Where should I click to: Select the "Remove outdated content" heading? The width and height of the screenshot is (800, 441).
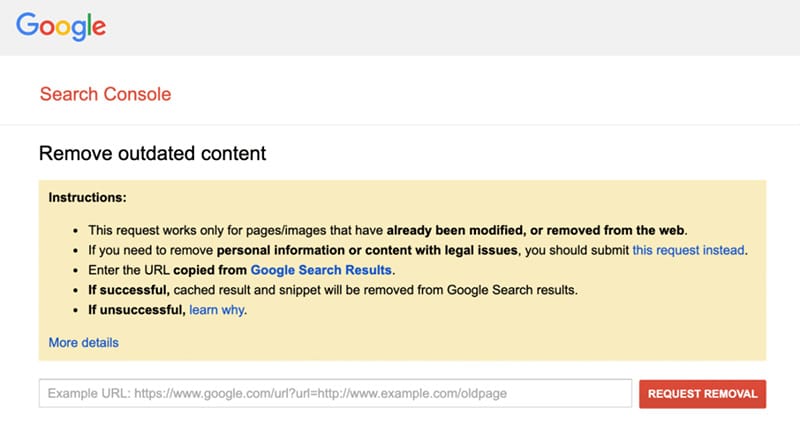[x=153, y=153]
